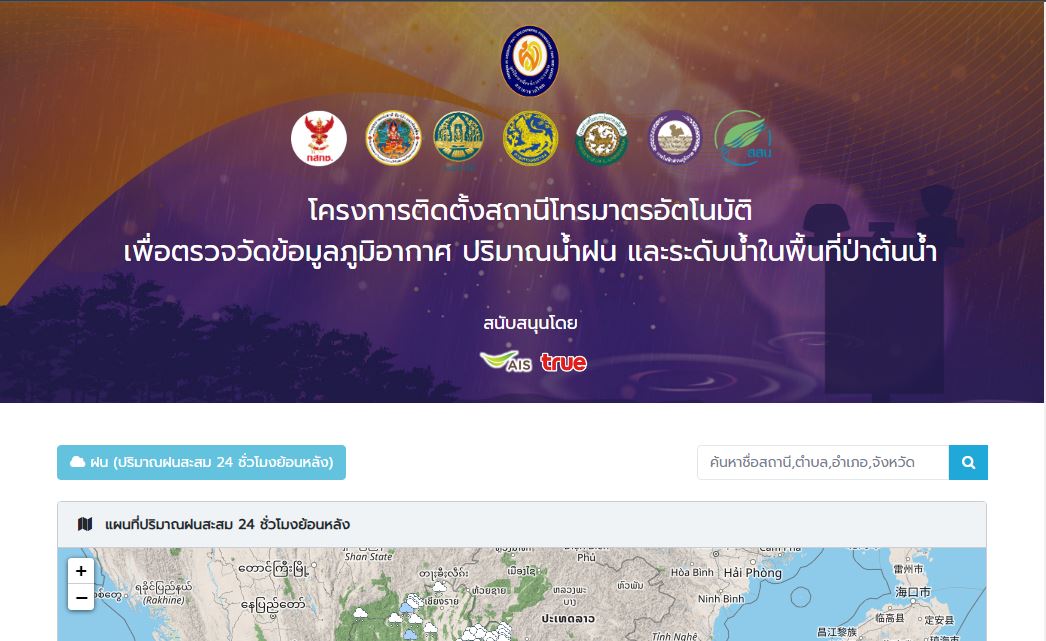Click the green-gold temple seal logo

tap(458, 137)
